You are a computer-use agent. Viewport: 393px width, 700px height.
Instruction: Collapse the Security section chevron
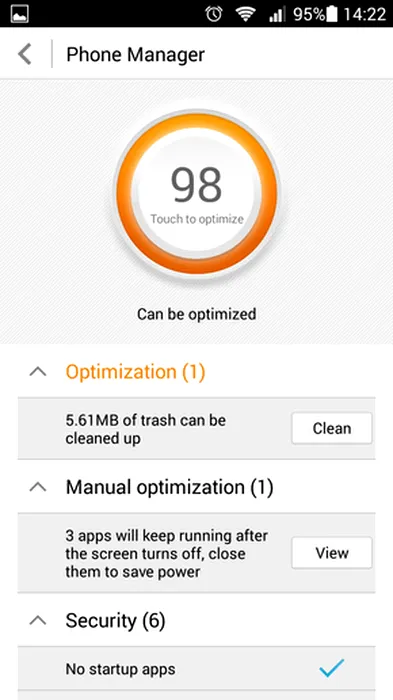tap(38, 620)
